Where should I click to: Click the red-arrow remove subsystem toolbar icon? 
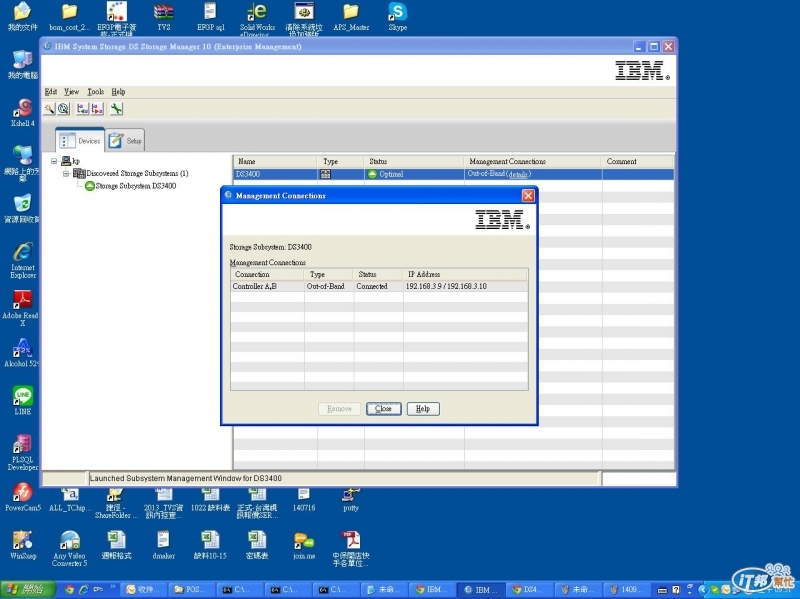pos(97,109)
